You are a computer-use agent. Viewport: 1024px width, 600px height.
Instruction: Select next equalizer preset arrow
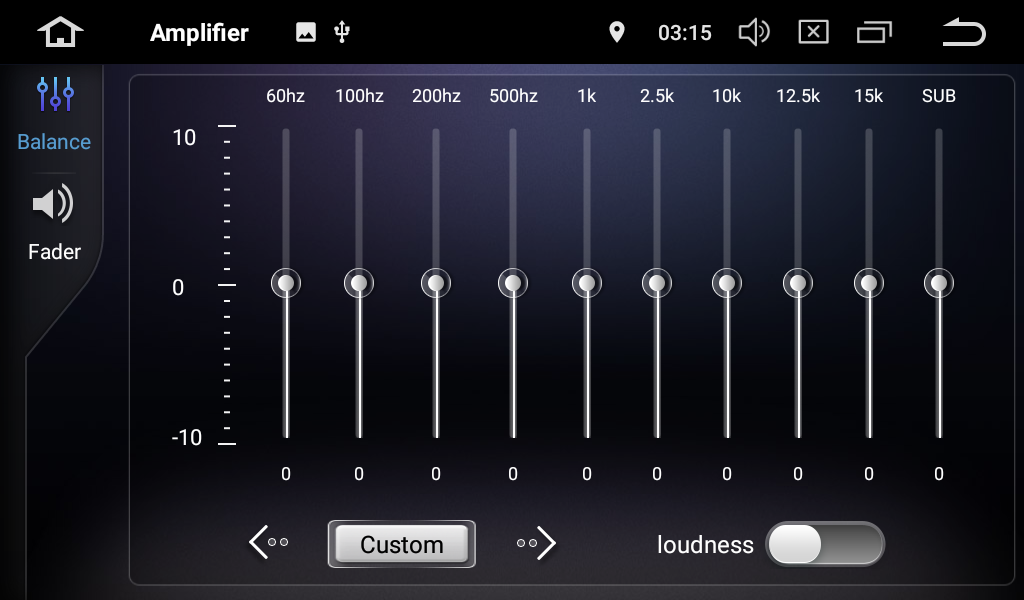(537, 543)
